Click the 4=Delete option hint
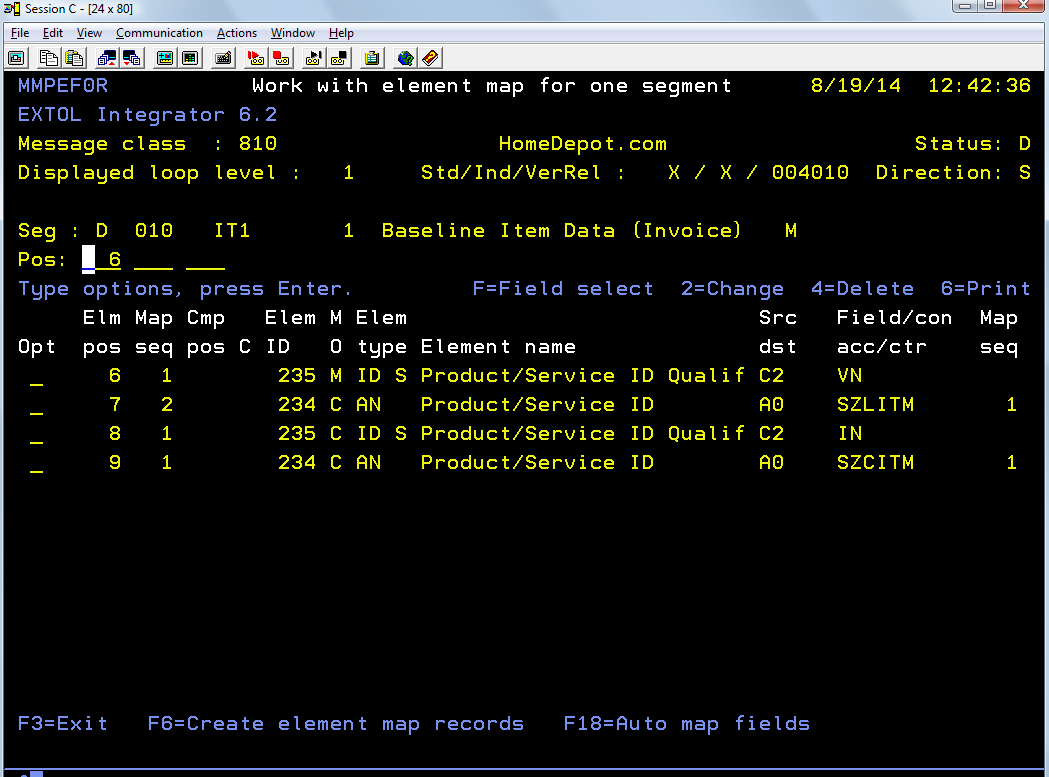The height and width of the screenshot is (777, 1049). [862, 288]
